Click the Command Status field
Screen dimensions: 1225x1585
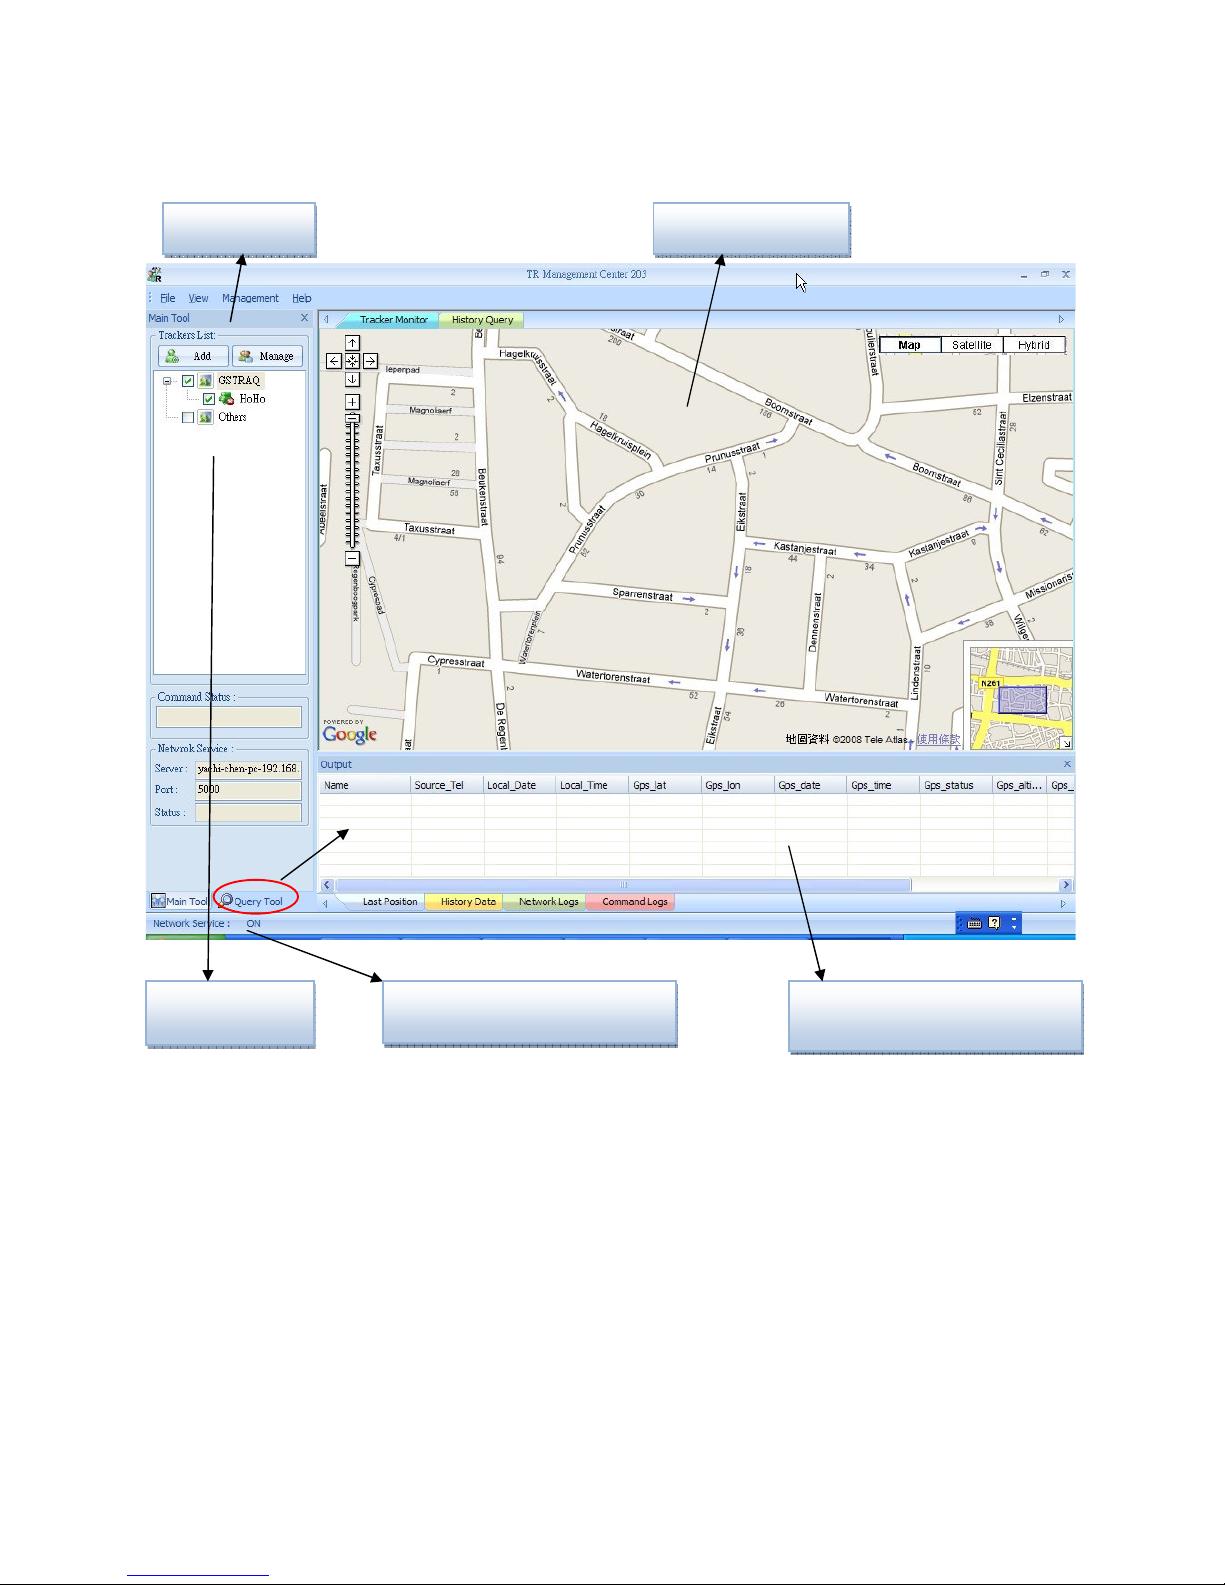[x=229, y=717]
